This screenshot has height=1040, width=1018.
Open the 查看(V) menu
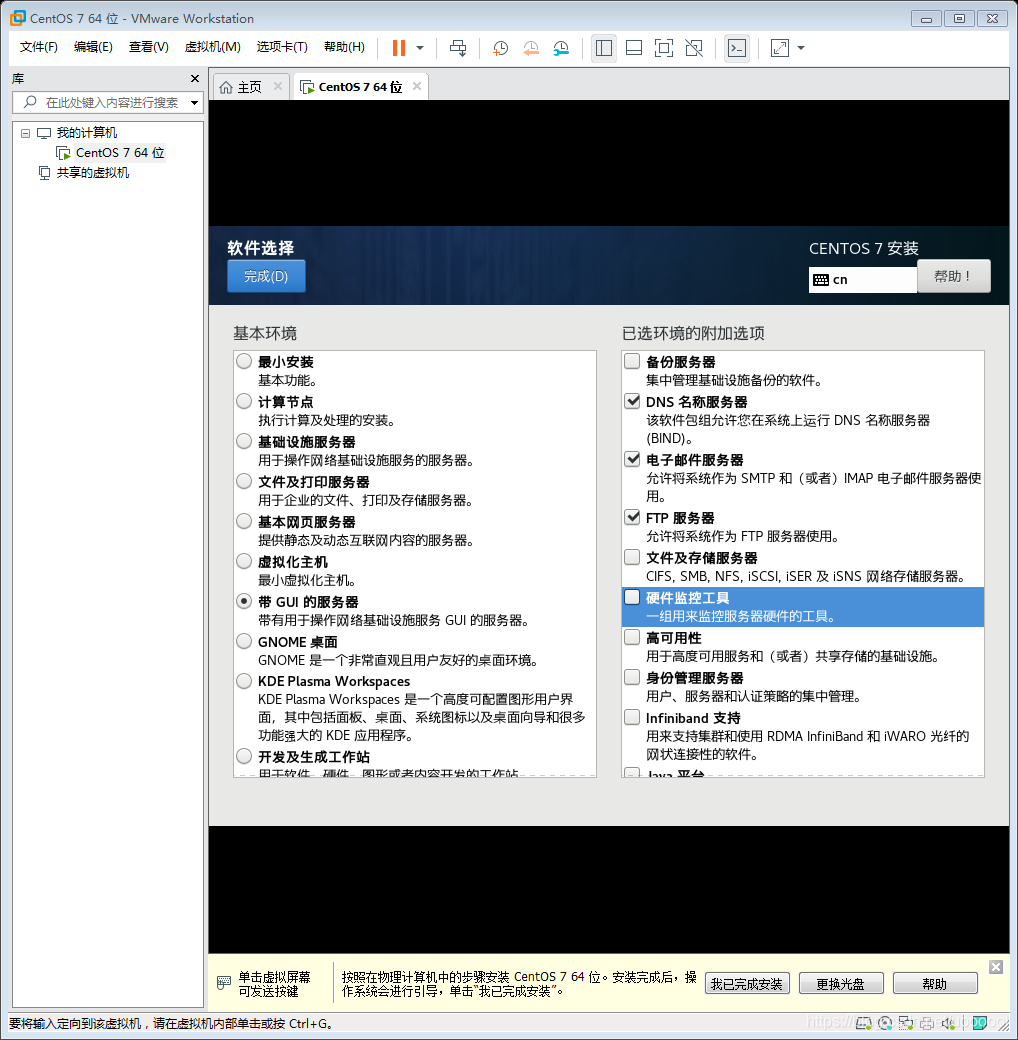(x=149, y=47)
